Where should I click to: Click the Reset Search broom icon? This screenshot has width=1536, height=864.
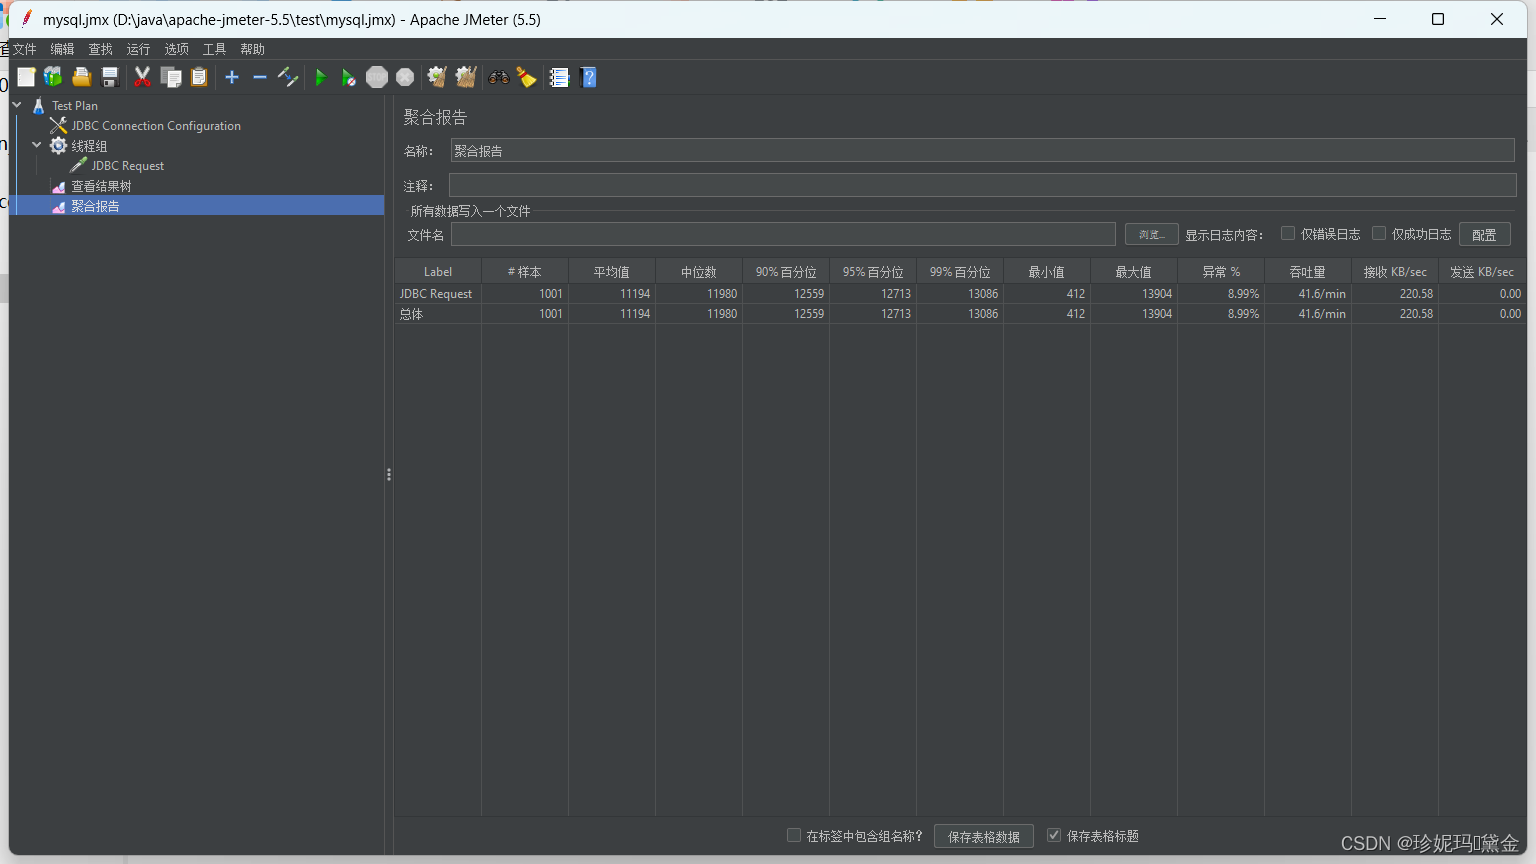526,77
